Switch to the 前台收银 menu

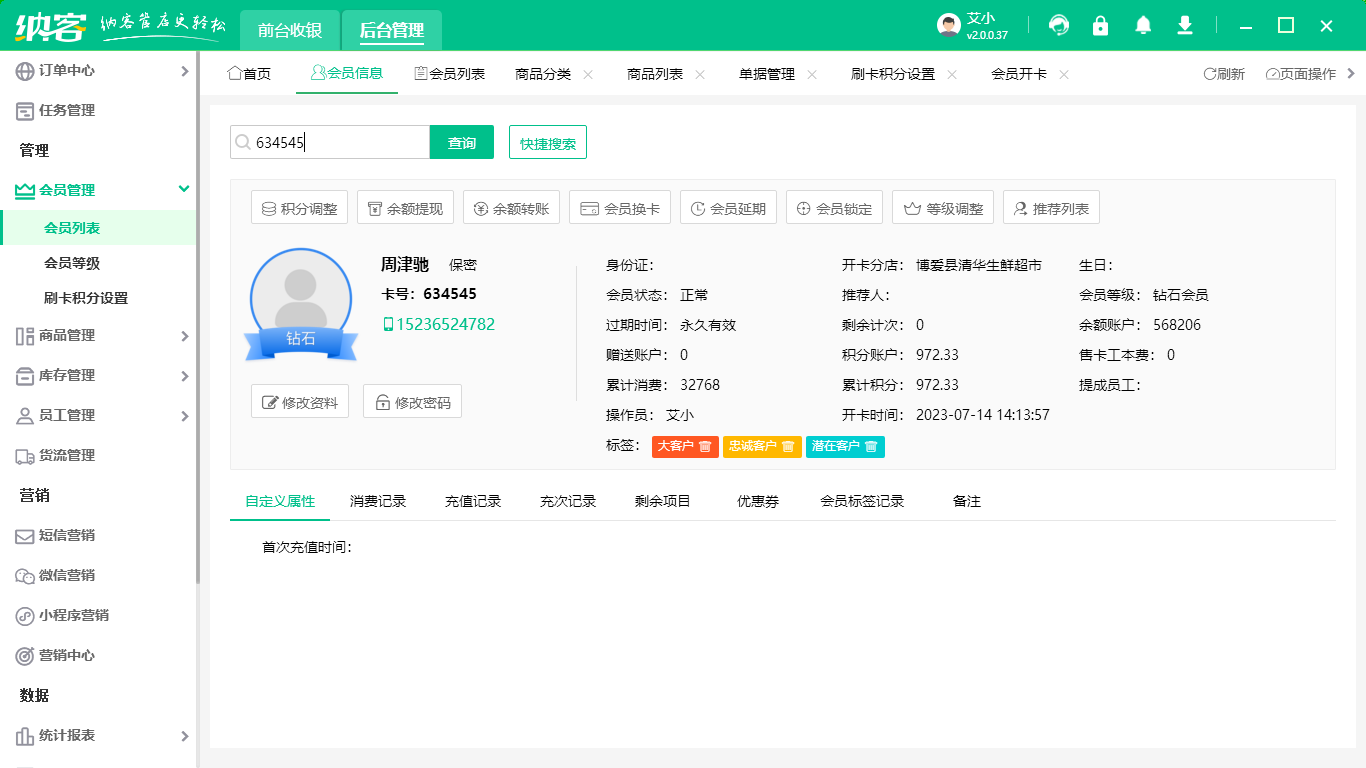[x=287, y=31]
